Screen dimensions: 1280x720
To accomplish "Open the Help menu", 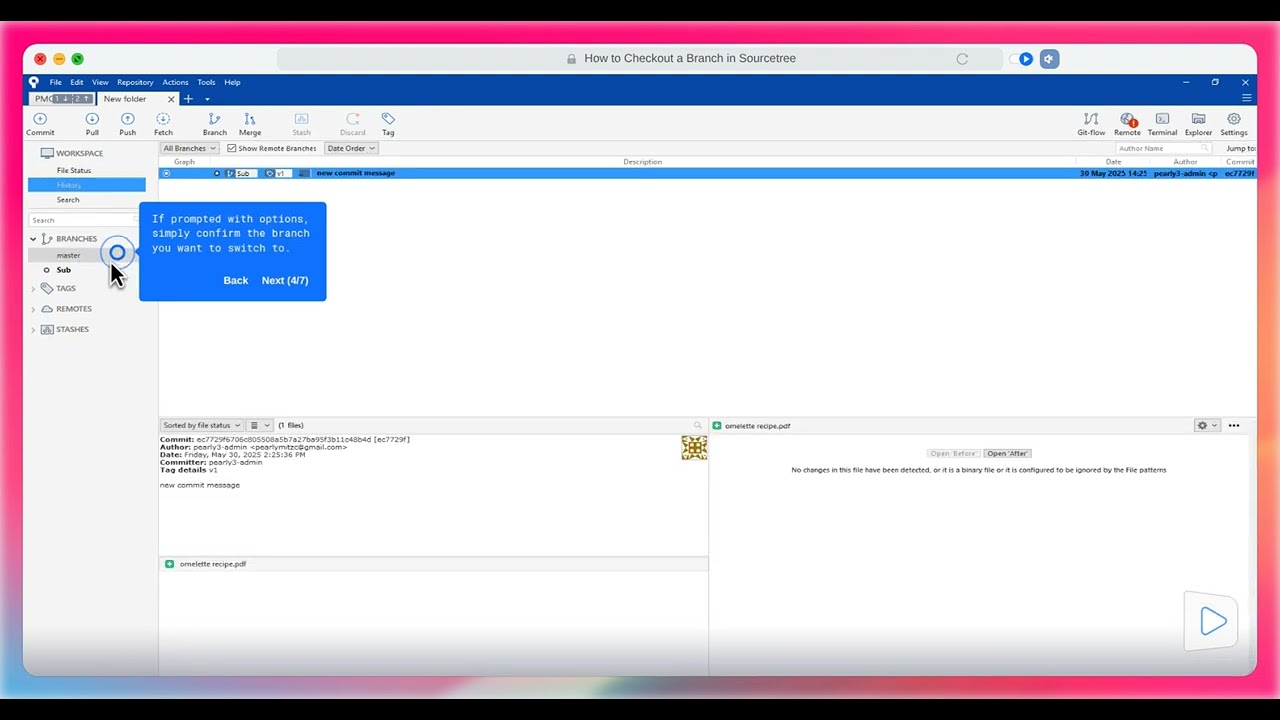I will pos(232,82).
